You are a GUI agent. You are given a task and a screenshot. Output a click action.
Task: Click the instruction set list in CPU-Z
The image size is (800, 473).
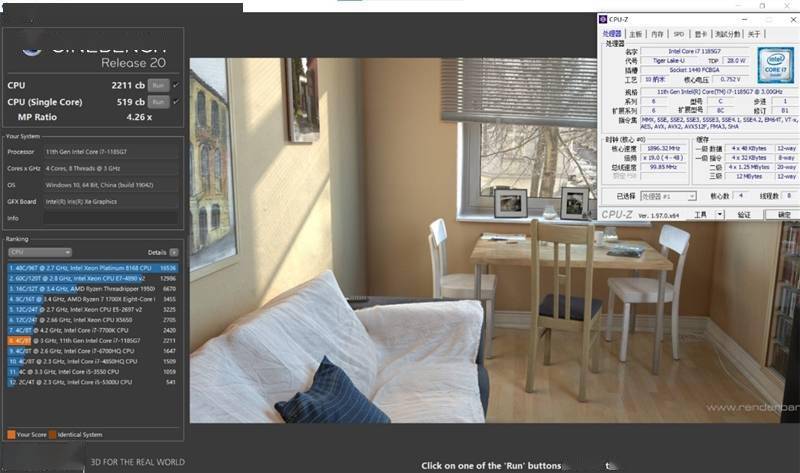(x=719, y=122)
